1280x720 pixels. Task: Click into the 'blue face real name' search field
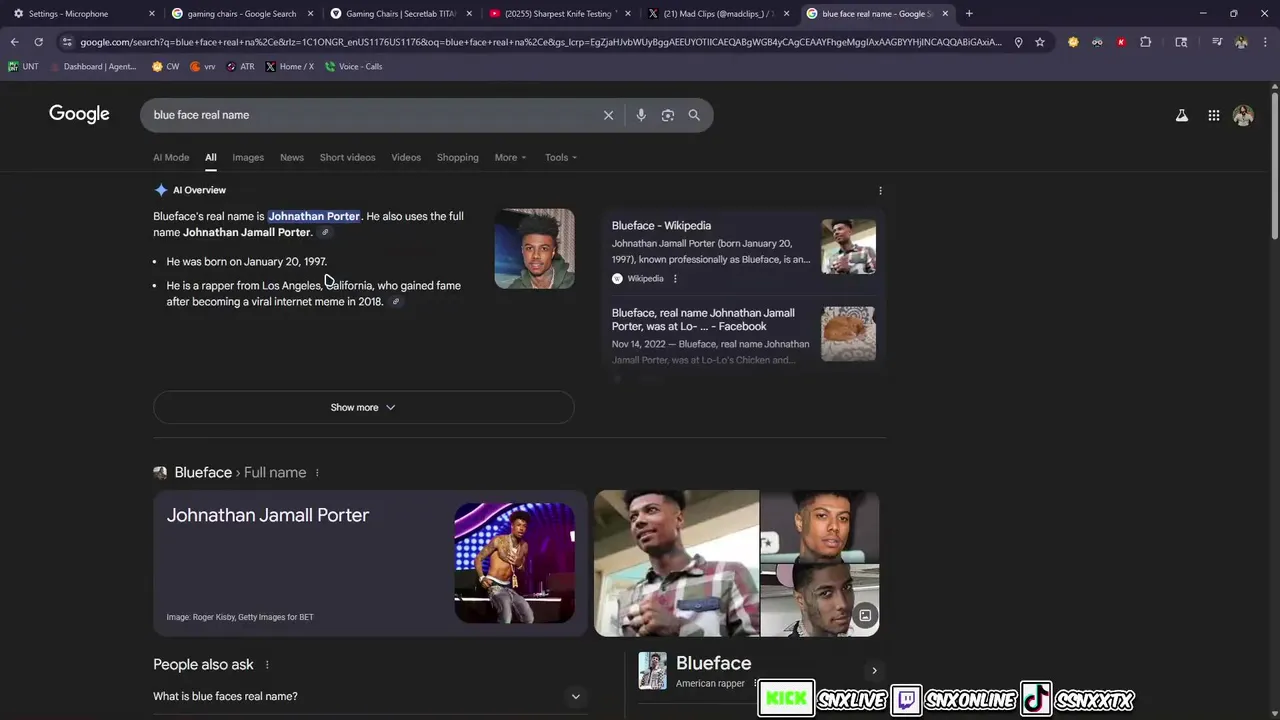pyautogui.click(x=370, y=115)
